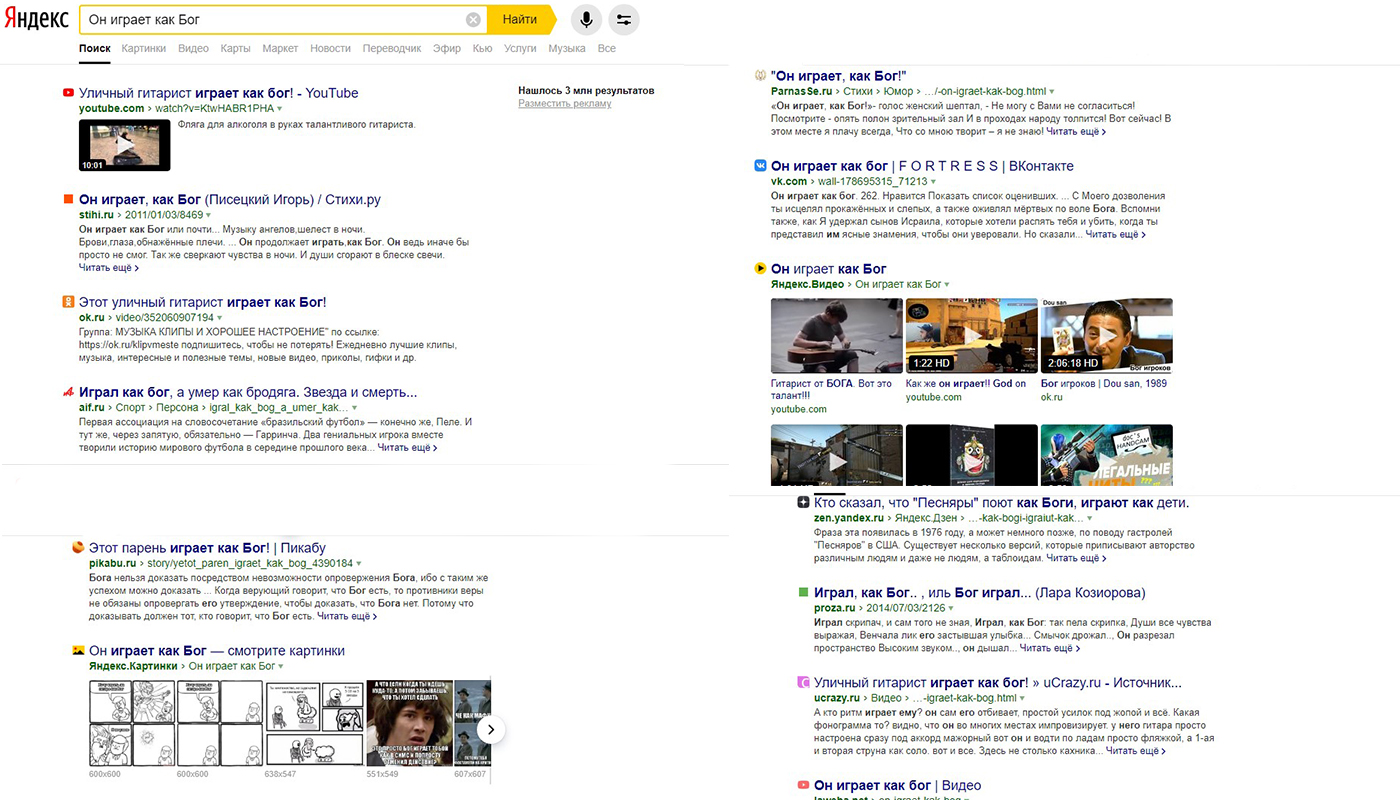Screen dimensions: 1400x800
Task: Click the Odnoklassniki favicon of ok.ru result
Action: (68, 302)
